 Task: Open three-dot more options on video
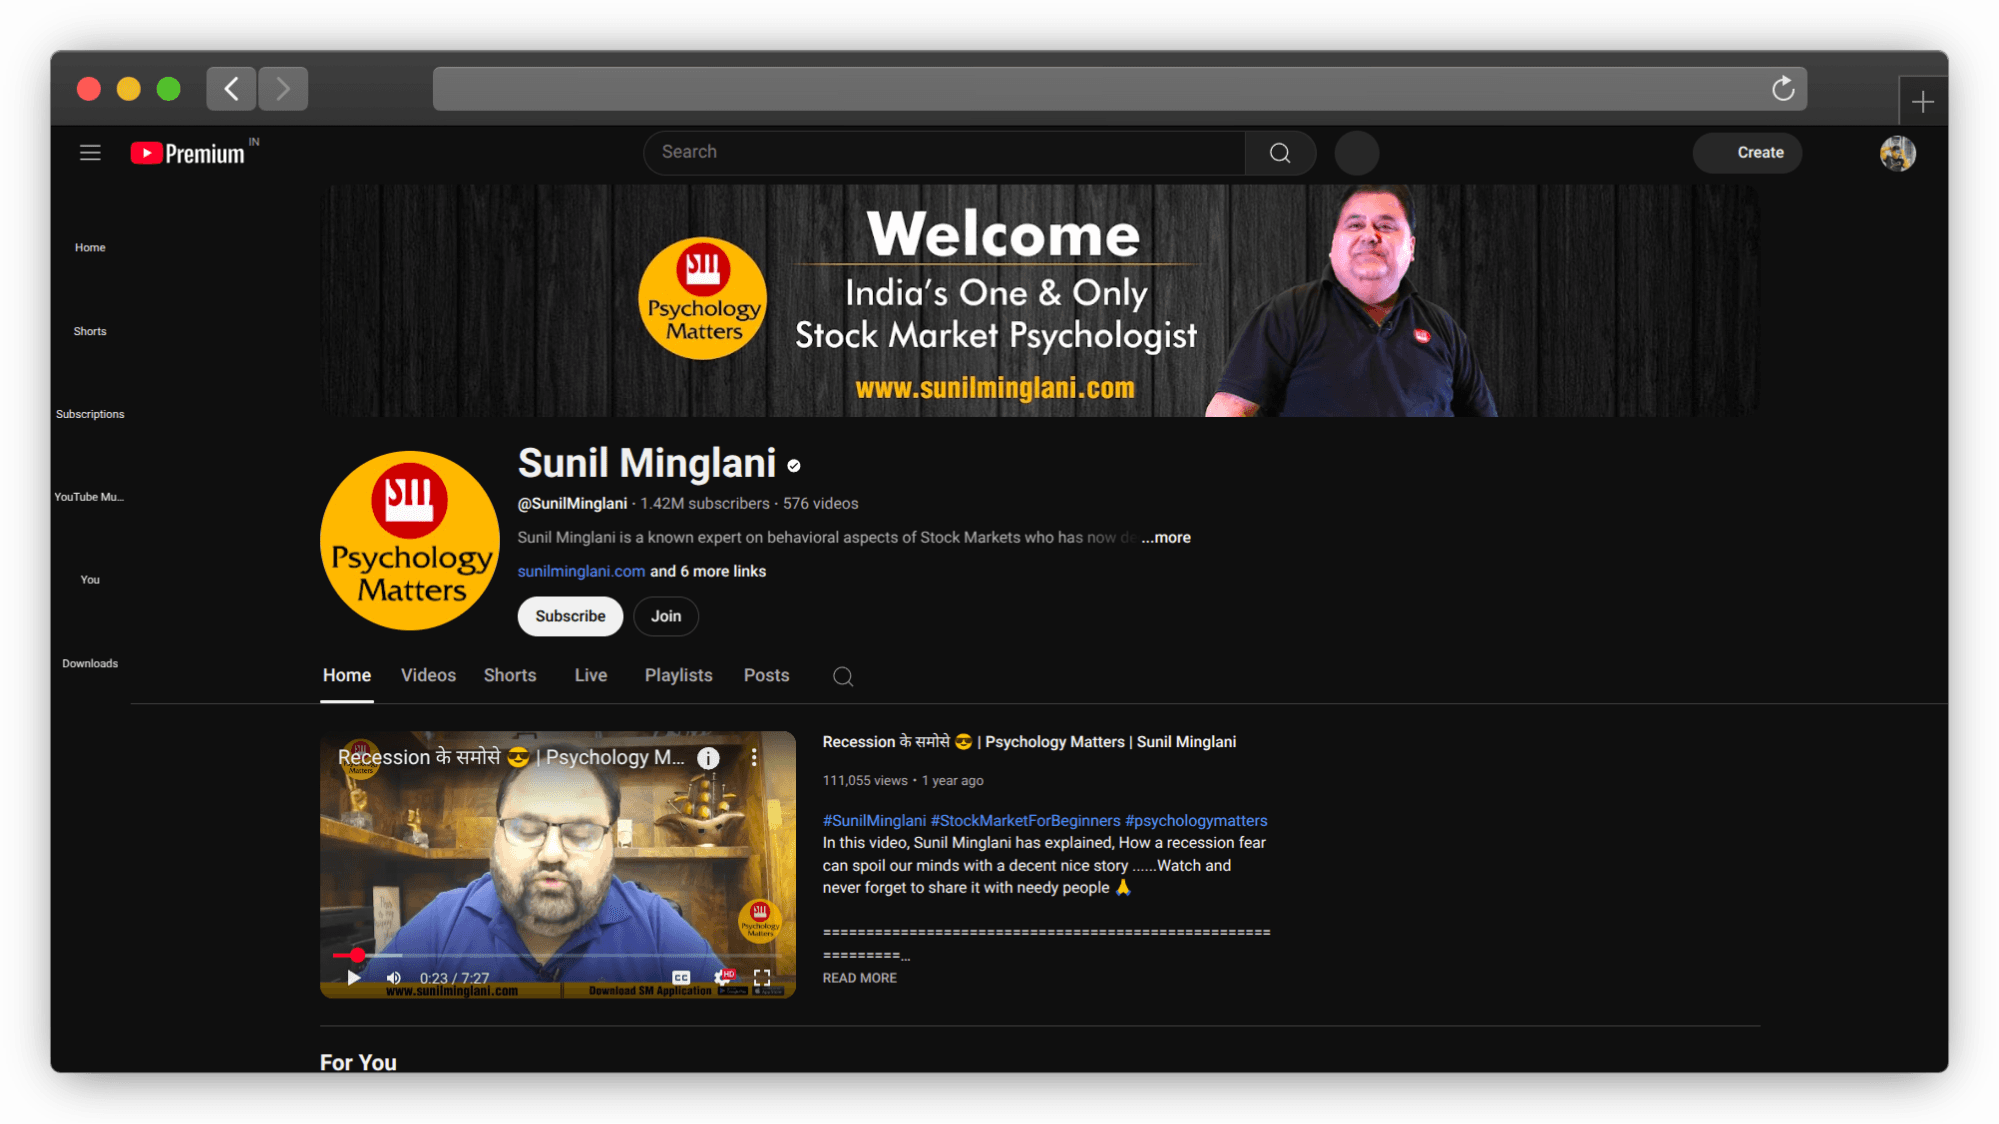[x=754, y=758]
